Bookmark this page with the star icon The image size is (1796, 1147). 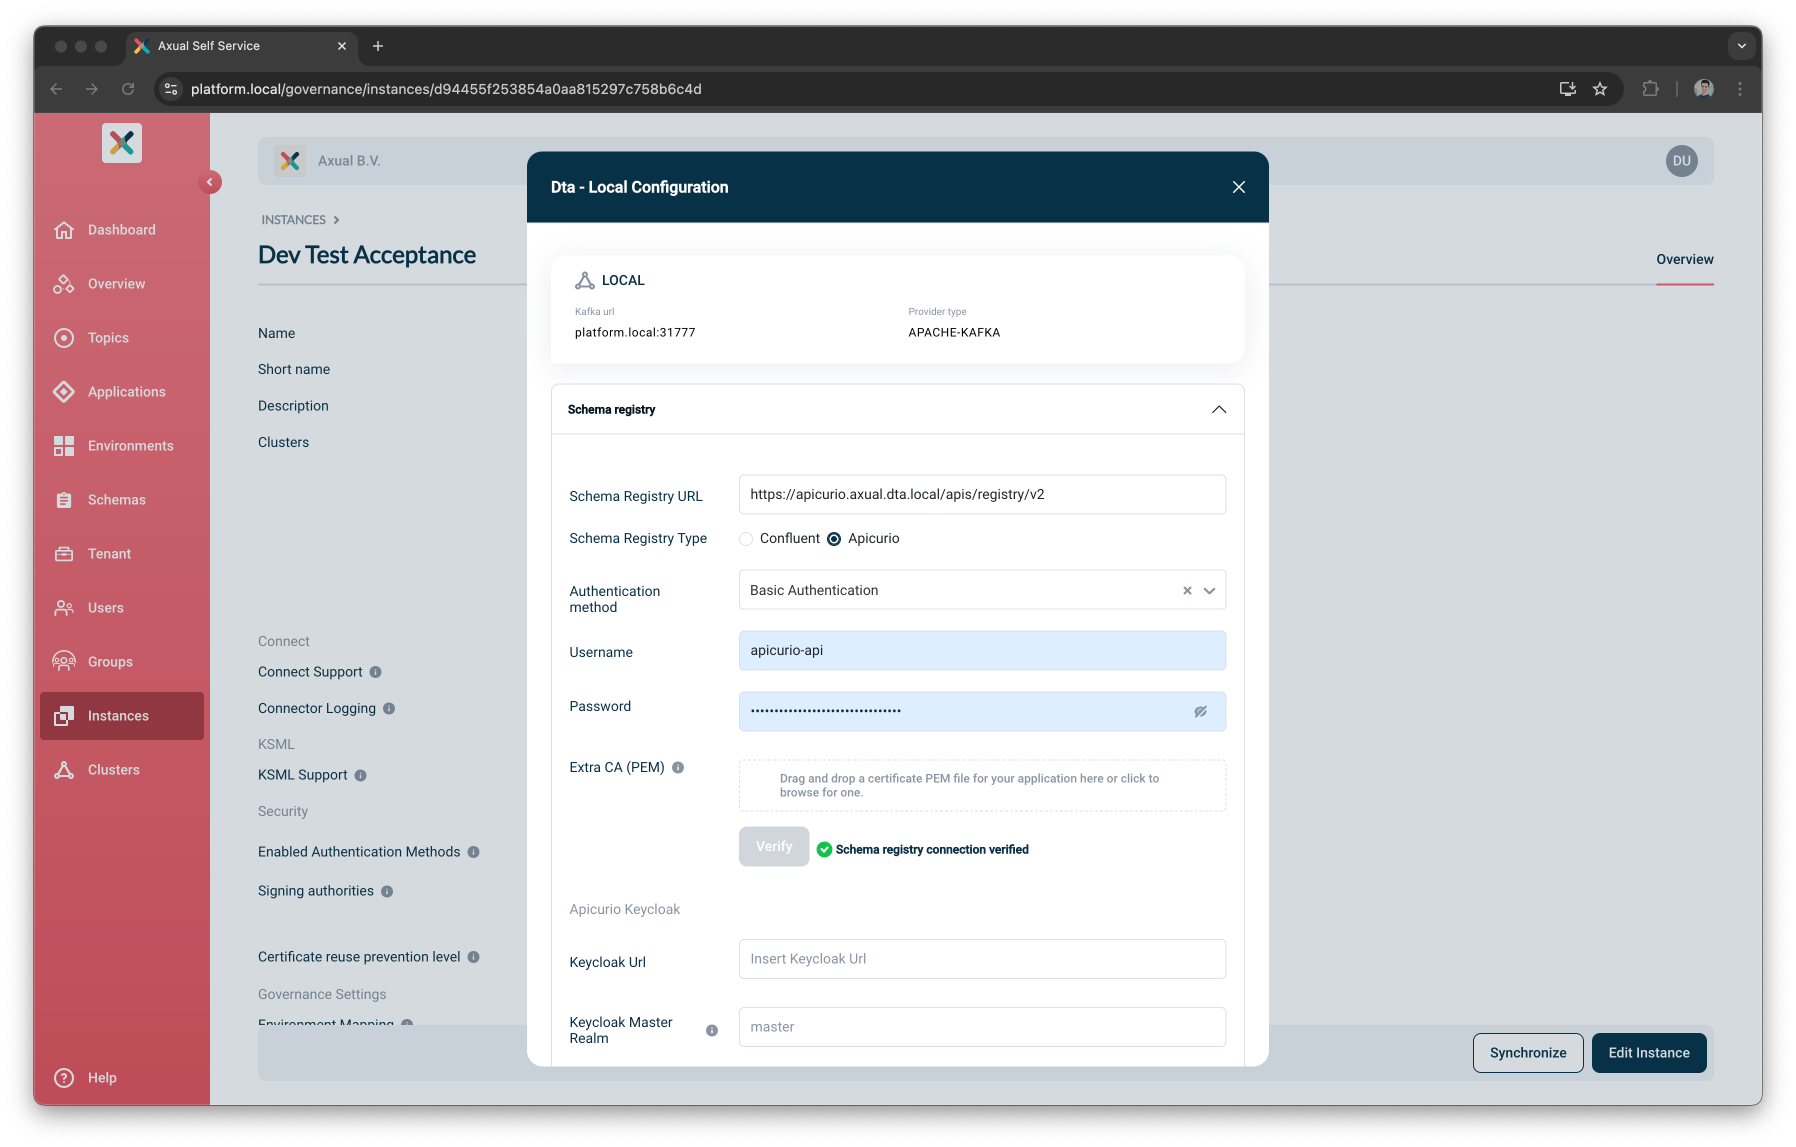(1600, 89)
